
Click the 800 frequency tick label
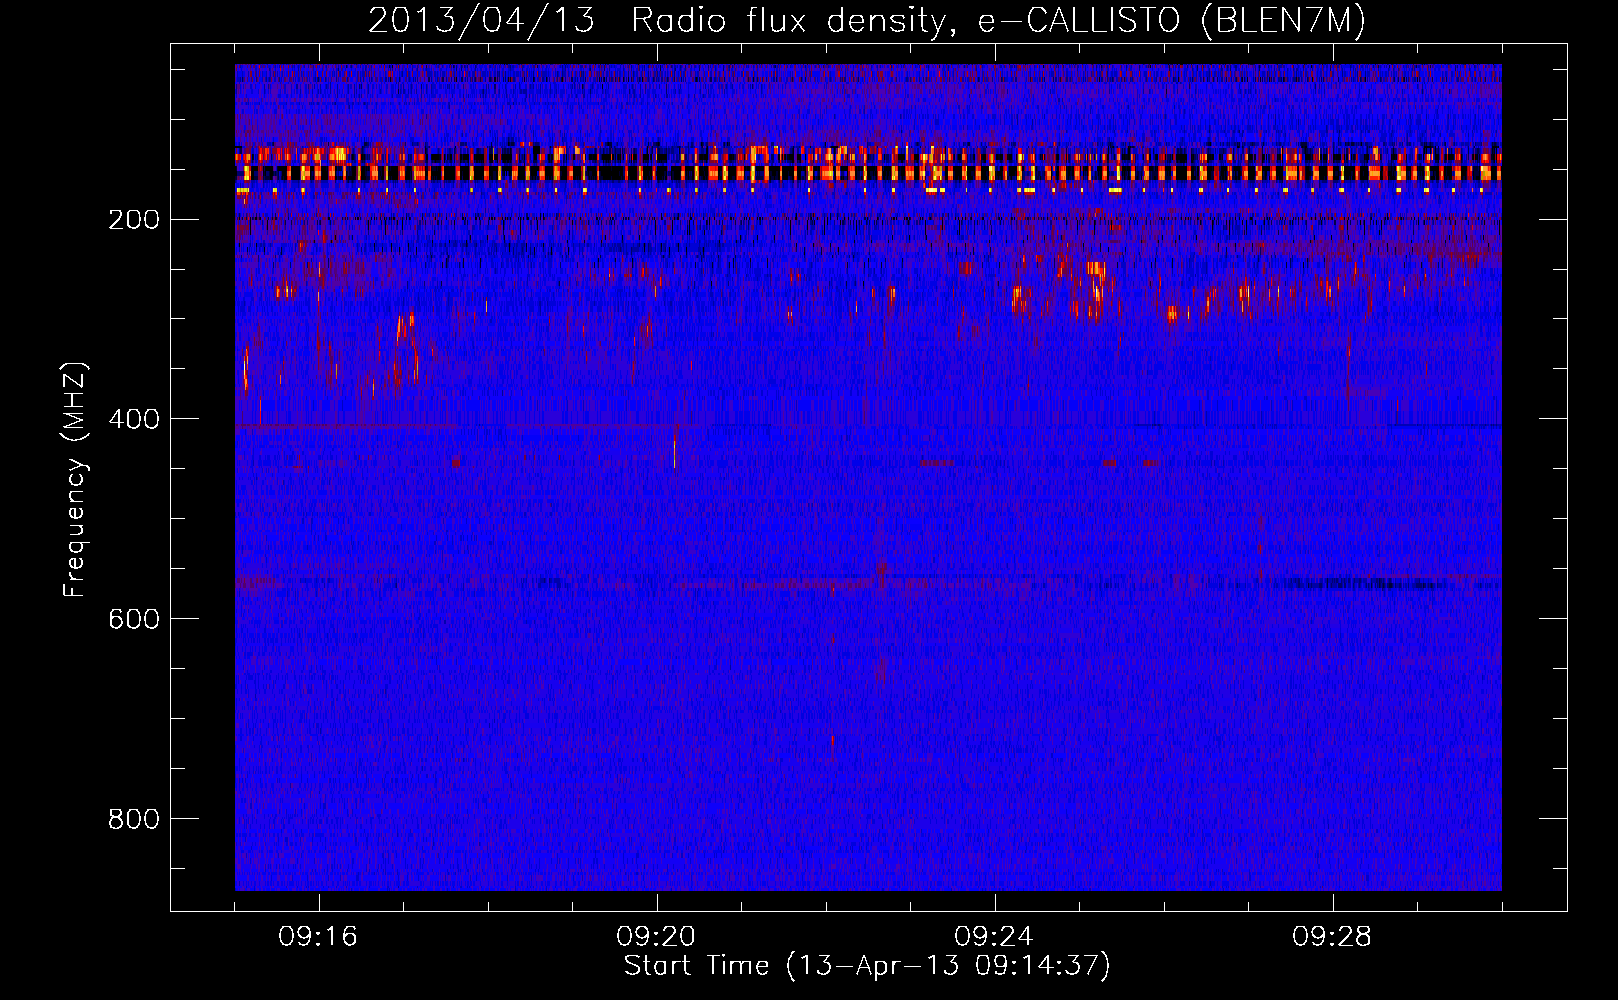(x=134, y=820)
